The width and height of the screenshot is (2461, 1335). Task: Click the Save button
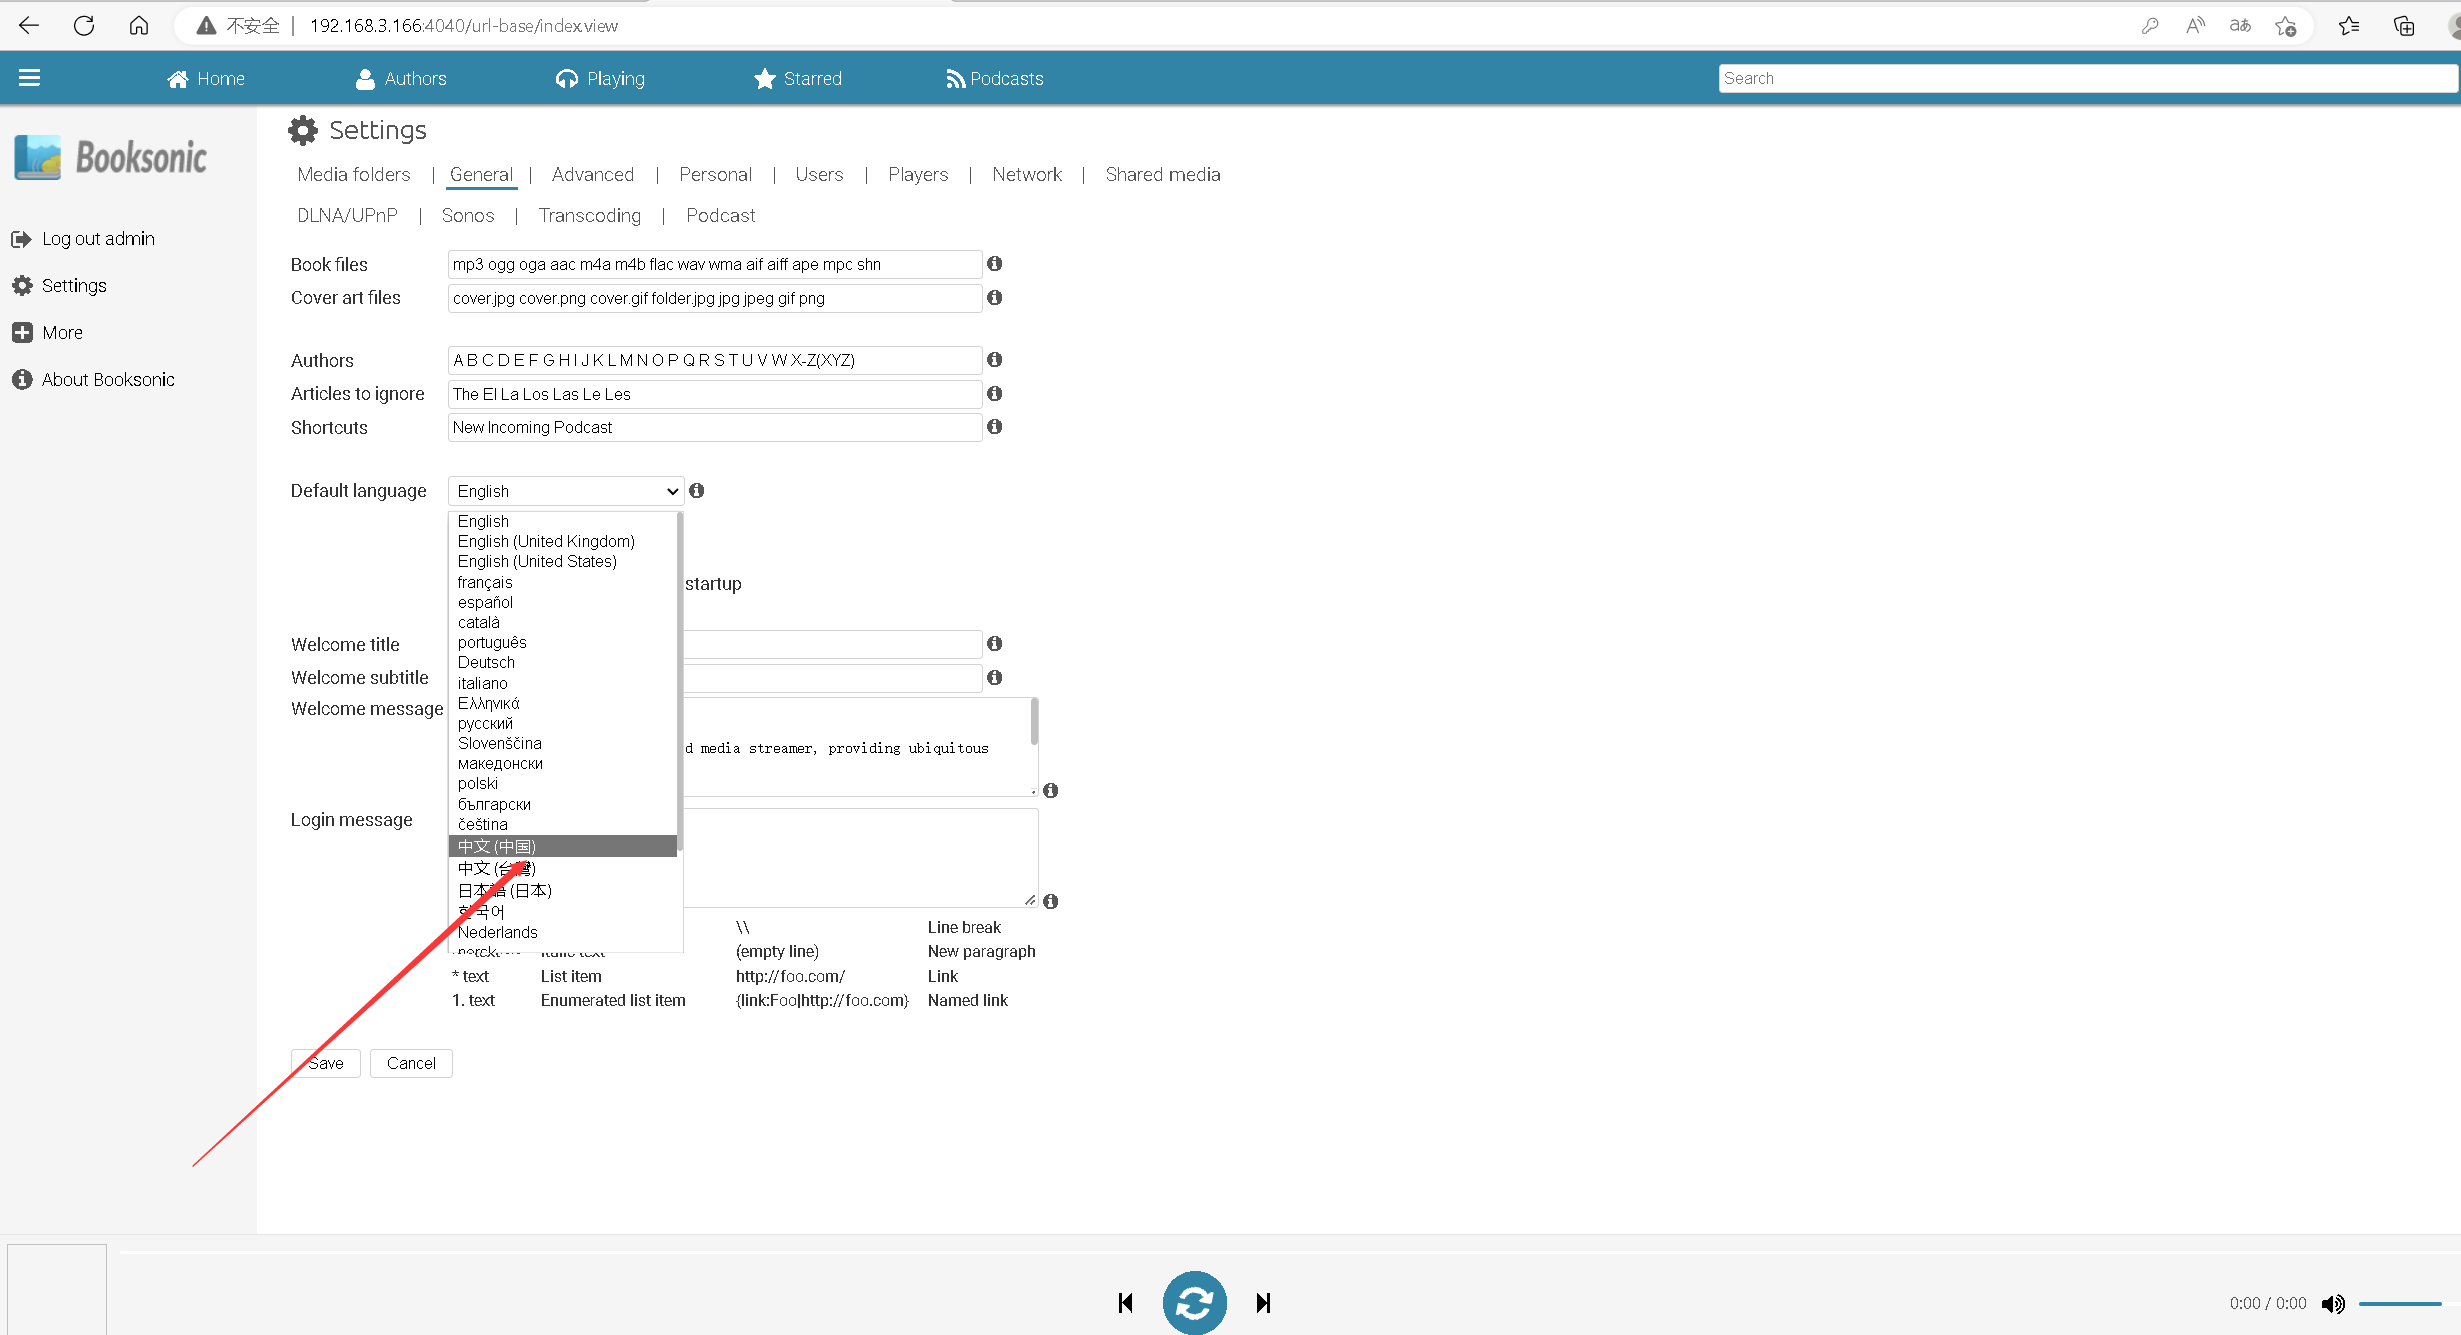pyautogui.click(x=326, y=1063)
